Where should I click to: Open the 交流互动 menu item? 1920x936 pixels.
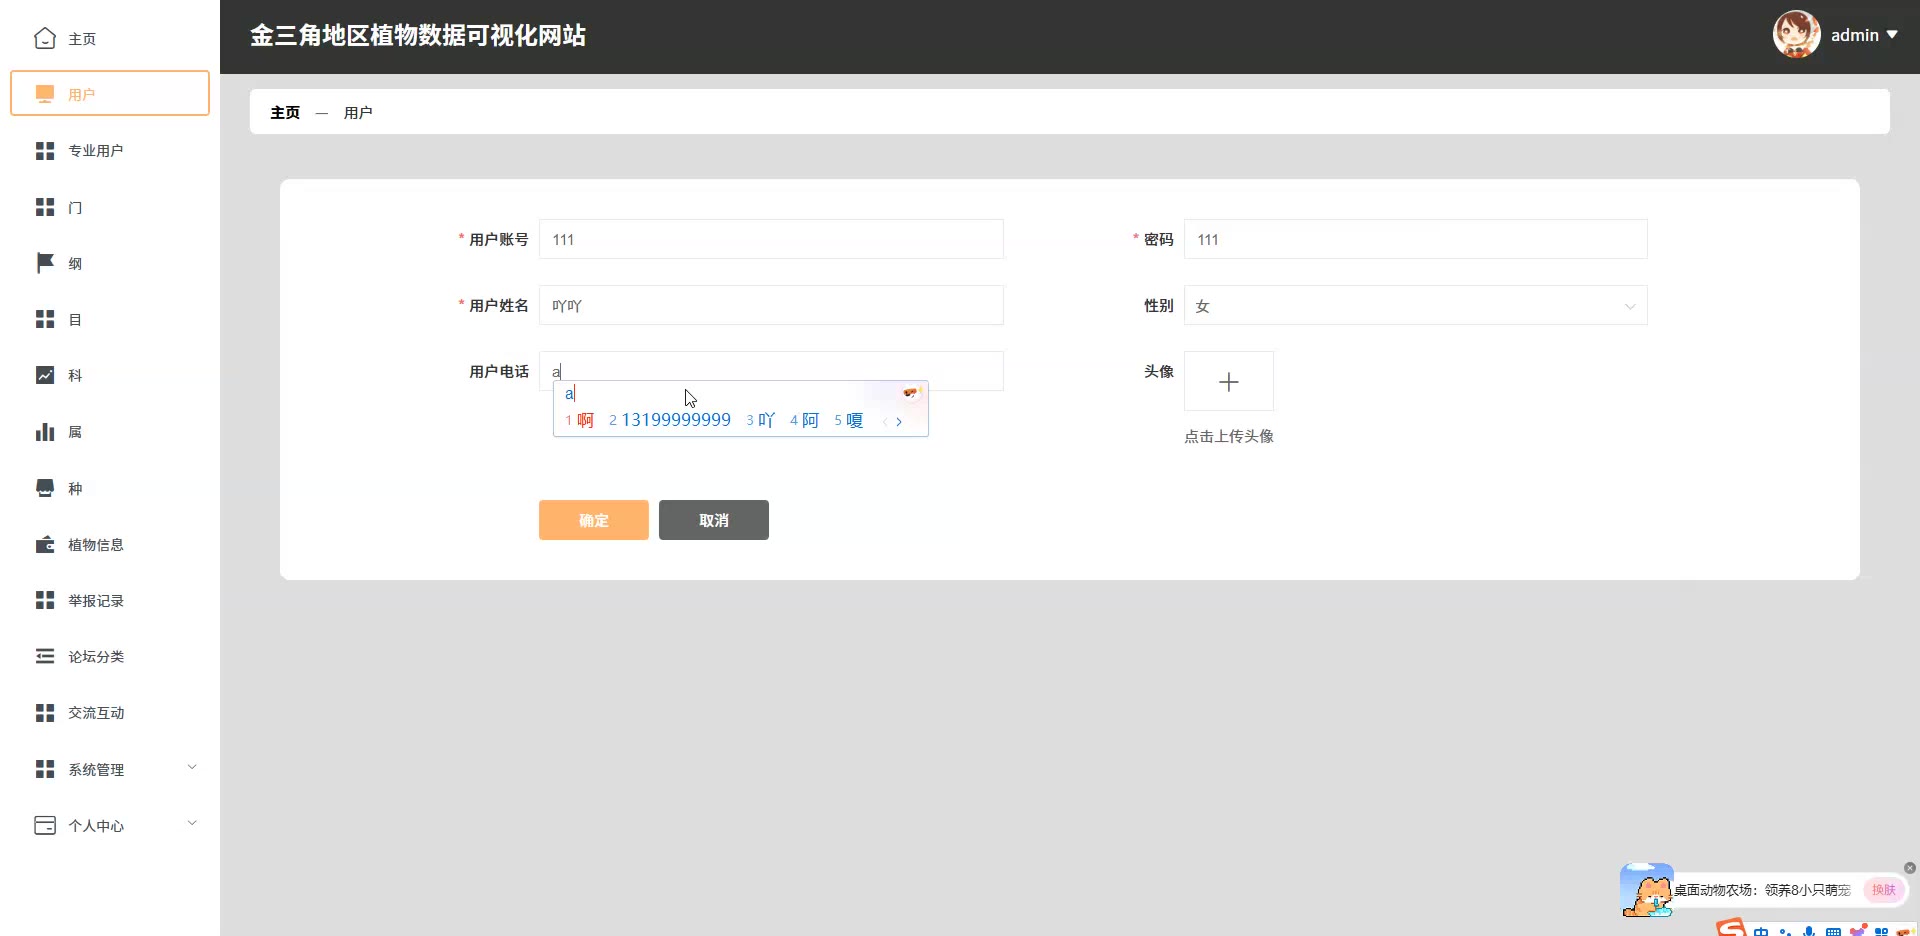(x=110, y=713)
